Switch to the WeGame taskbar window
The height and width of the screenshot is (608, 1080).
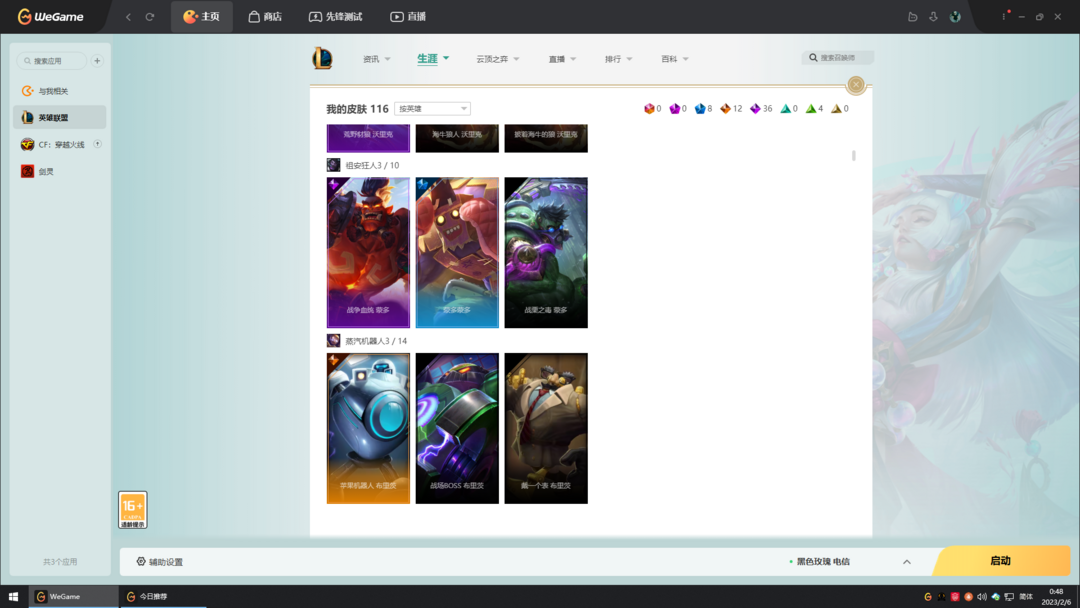(x=73, y=596)
